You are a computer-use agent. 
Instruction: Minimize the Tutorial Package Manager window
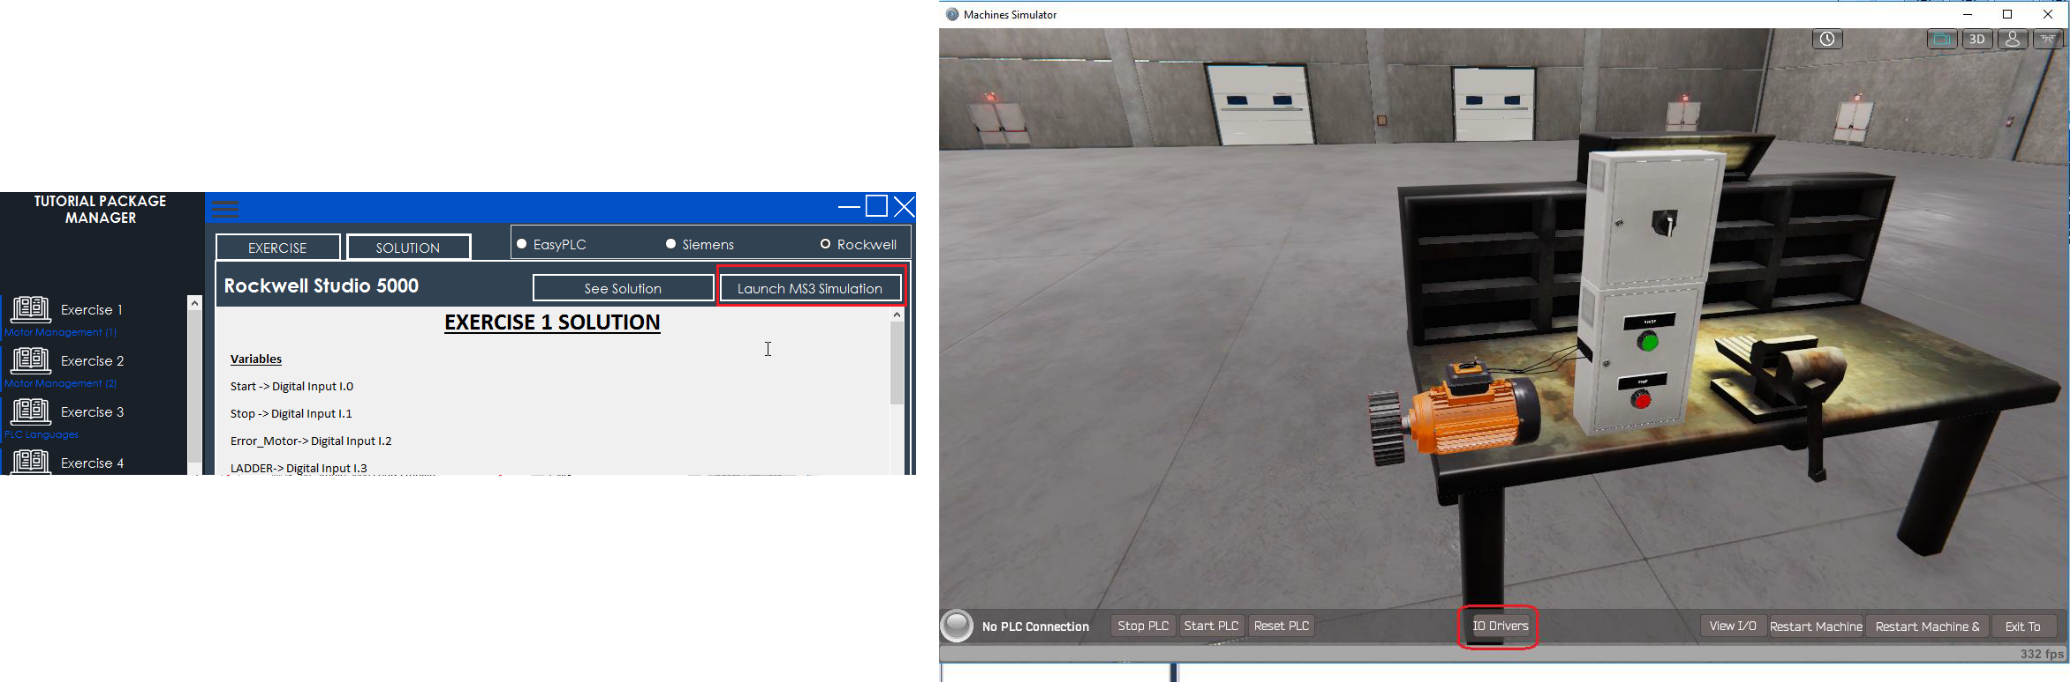[849, 207]
